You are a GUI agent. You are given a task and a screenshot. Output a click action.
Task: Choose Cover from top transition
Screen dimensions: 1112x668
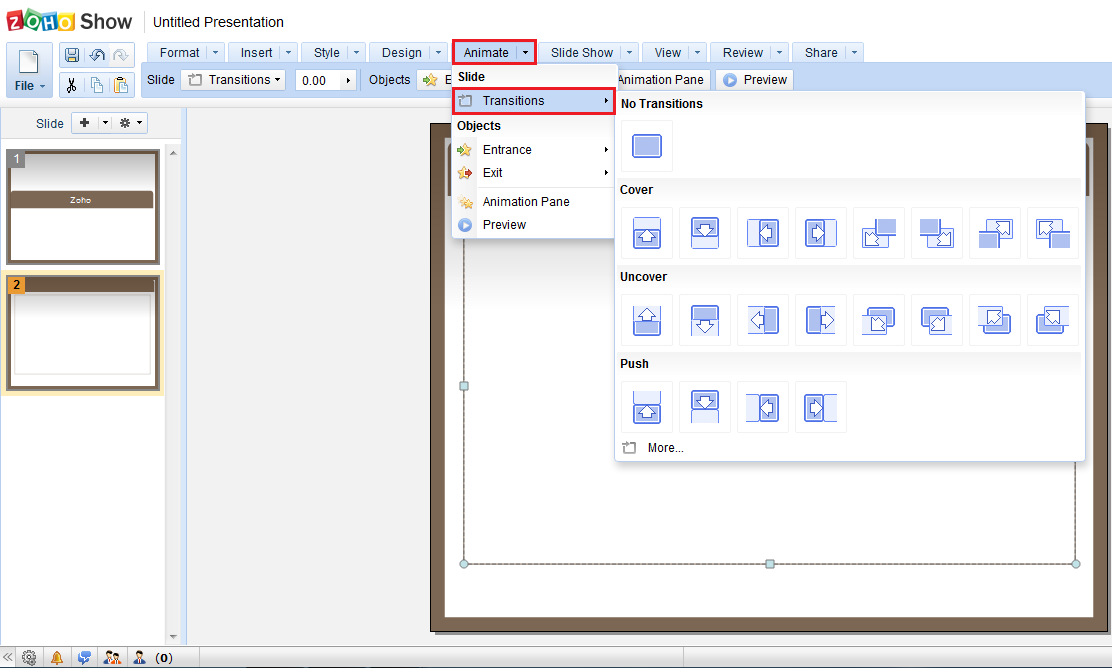[705, 233]
